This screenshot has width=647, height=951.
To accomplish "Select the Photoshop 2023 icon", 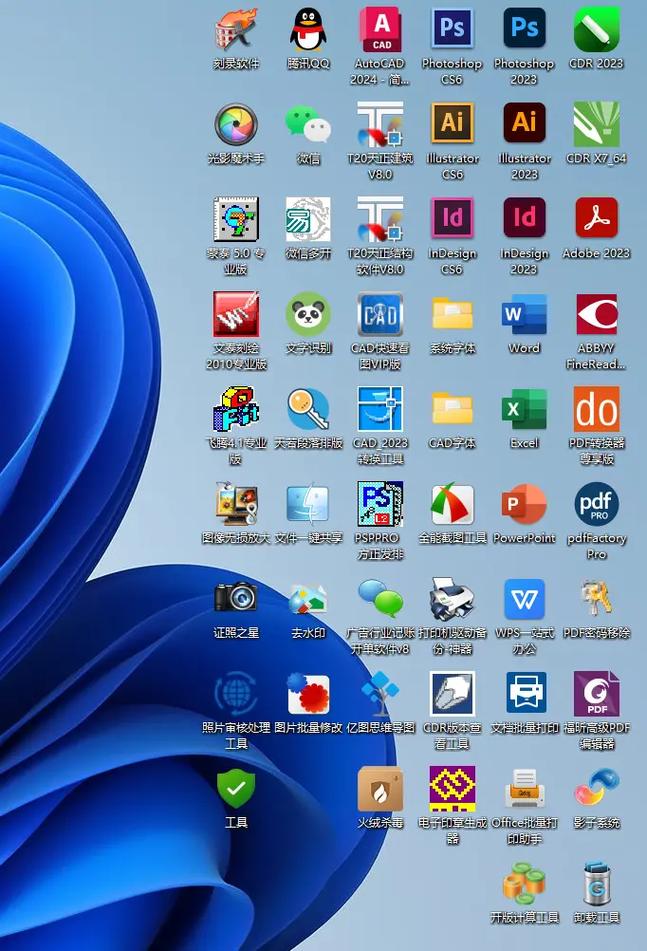I will 524,30.
